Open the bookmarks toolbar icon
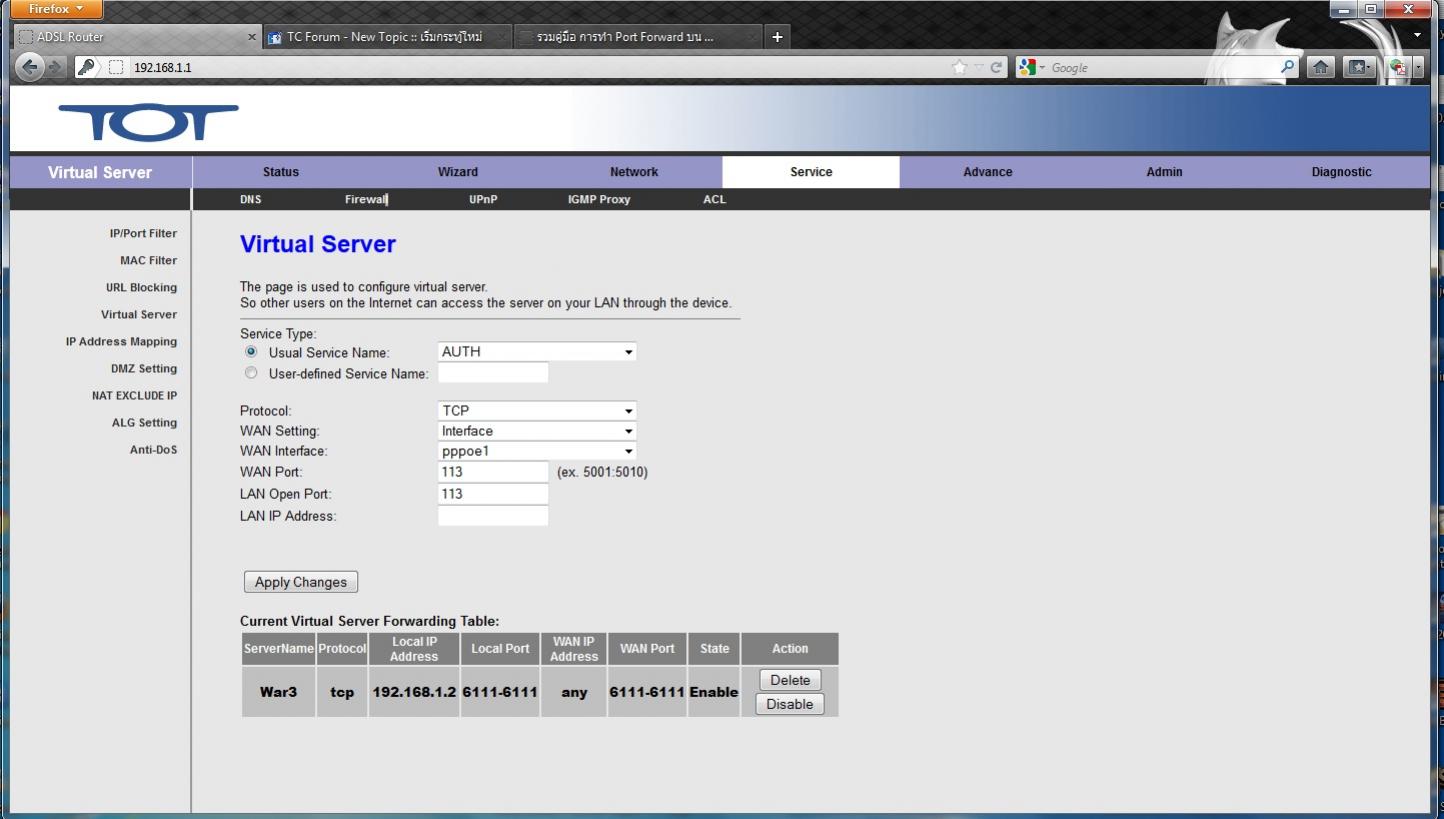 point(1361,67)
